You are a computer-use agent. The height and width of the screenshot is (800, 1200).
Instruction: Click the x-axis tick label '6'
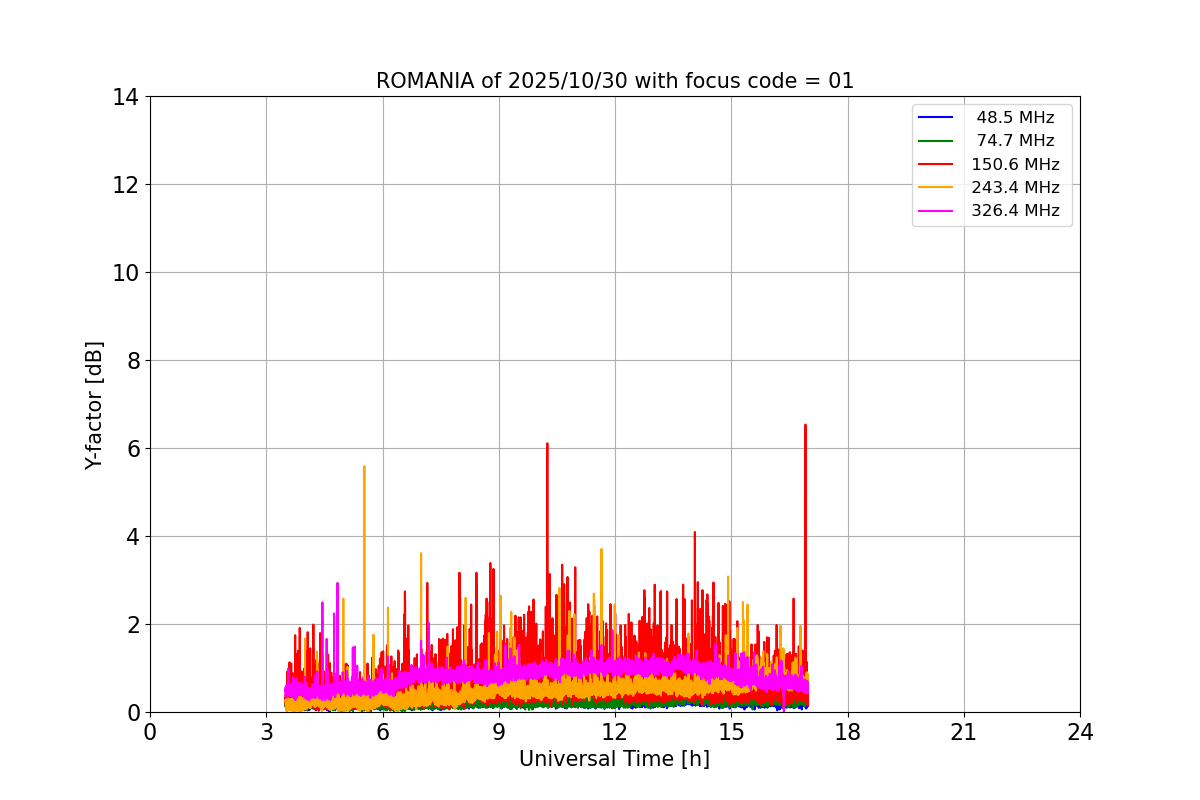(x=382, y=732)
